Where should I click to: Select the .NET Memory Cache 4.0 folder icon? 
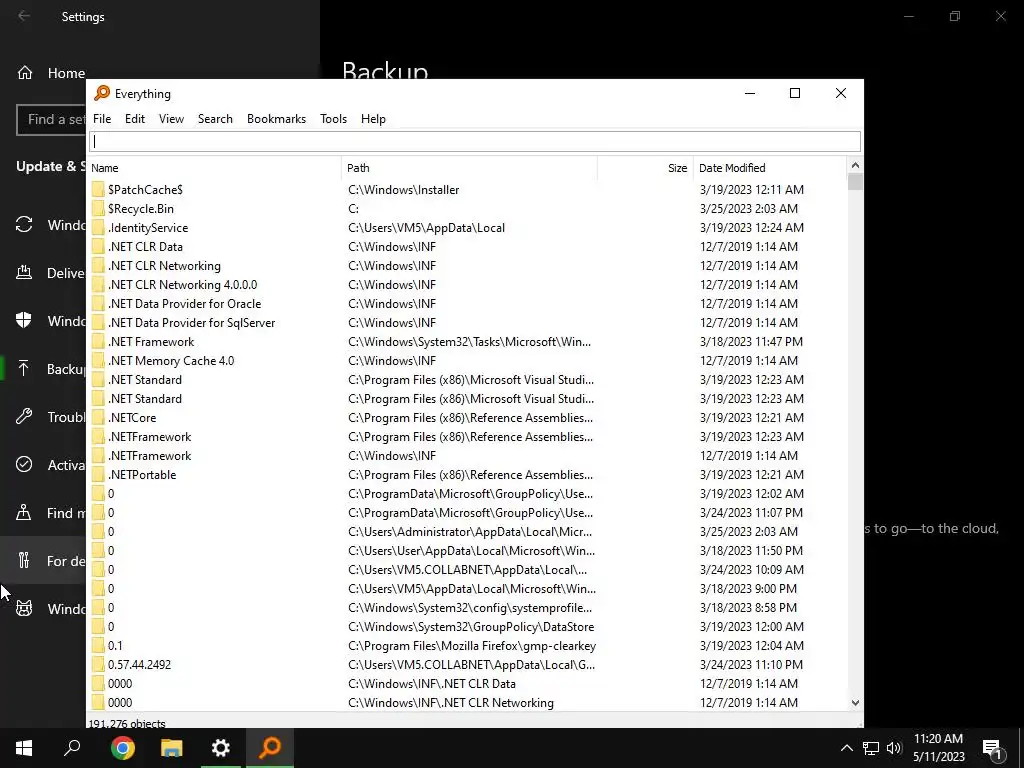pyautogui.click(x=98, y=360)
